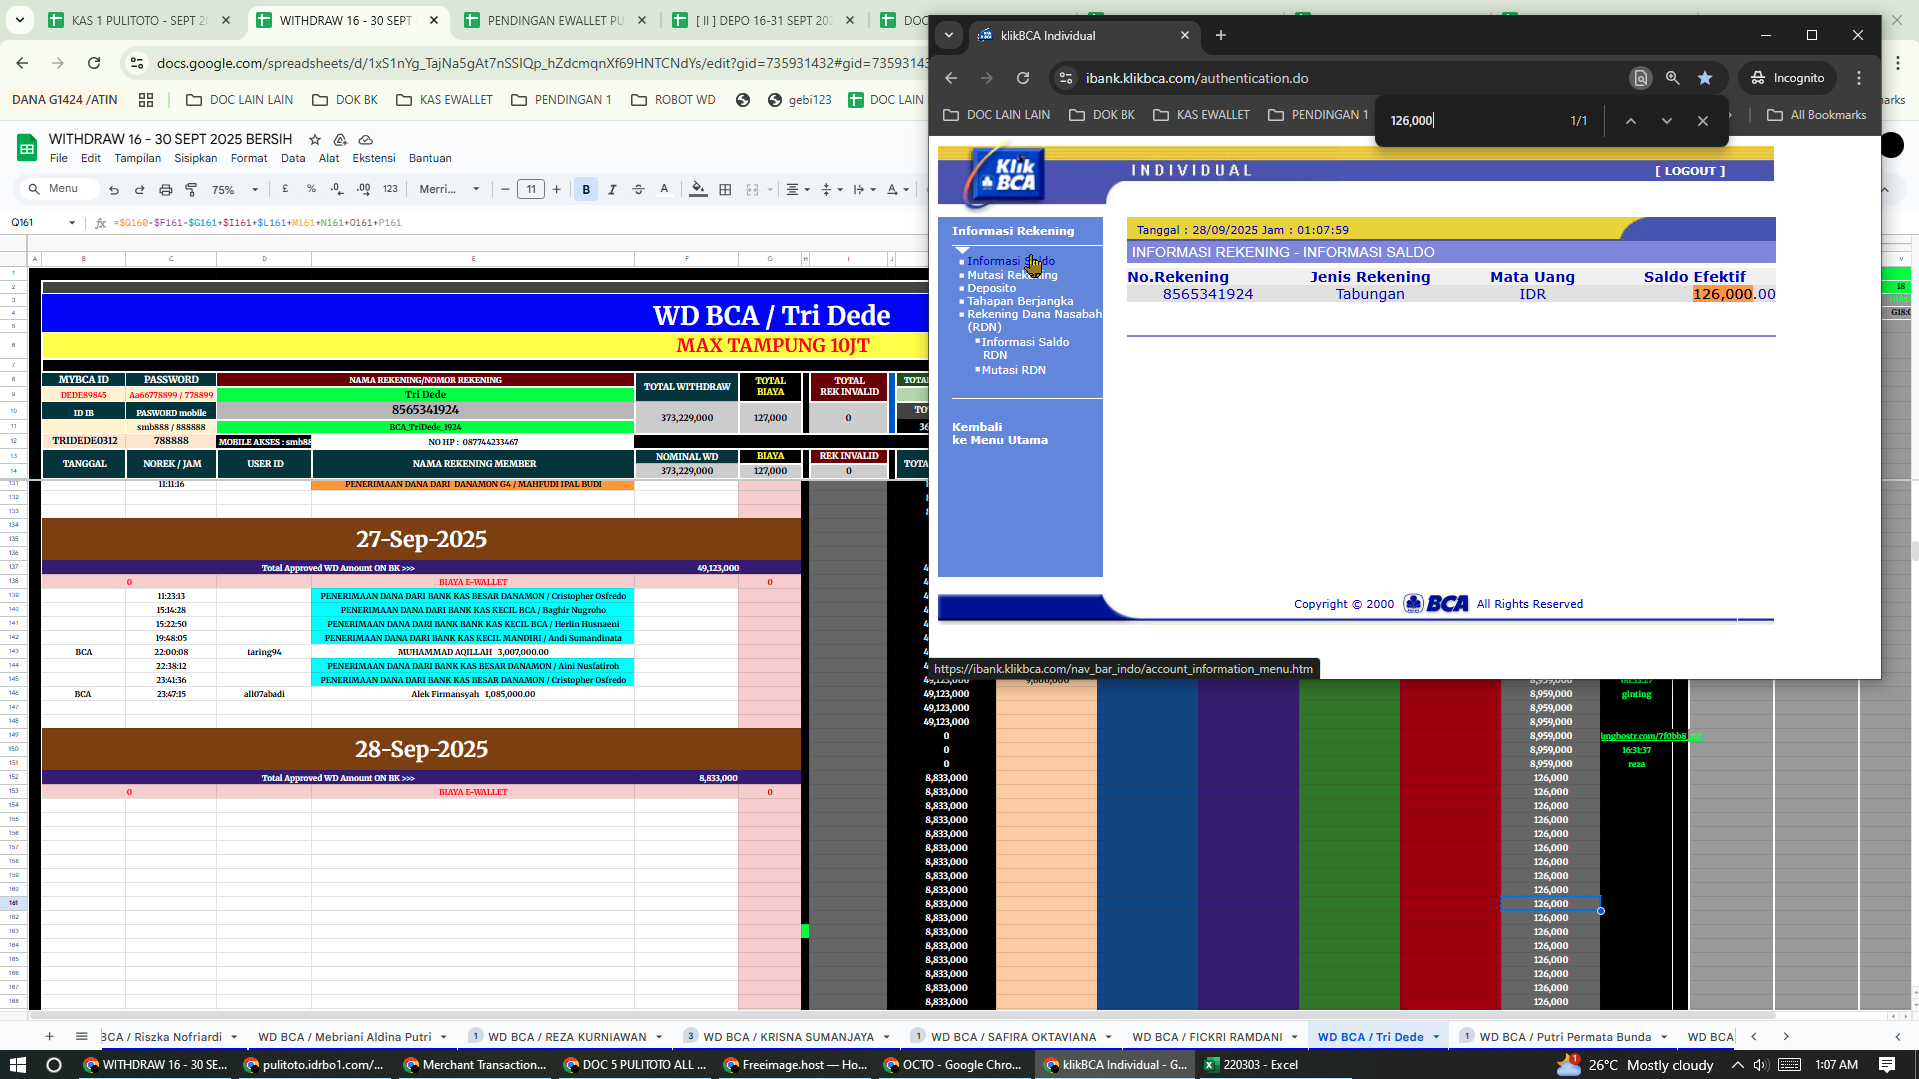
Task: Increase font size with plus button
Action: click(x=557, y=189)
